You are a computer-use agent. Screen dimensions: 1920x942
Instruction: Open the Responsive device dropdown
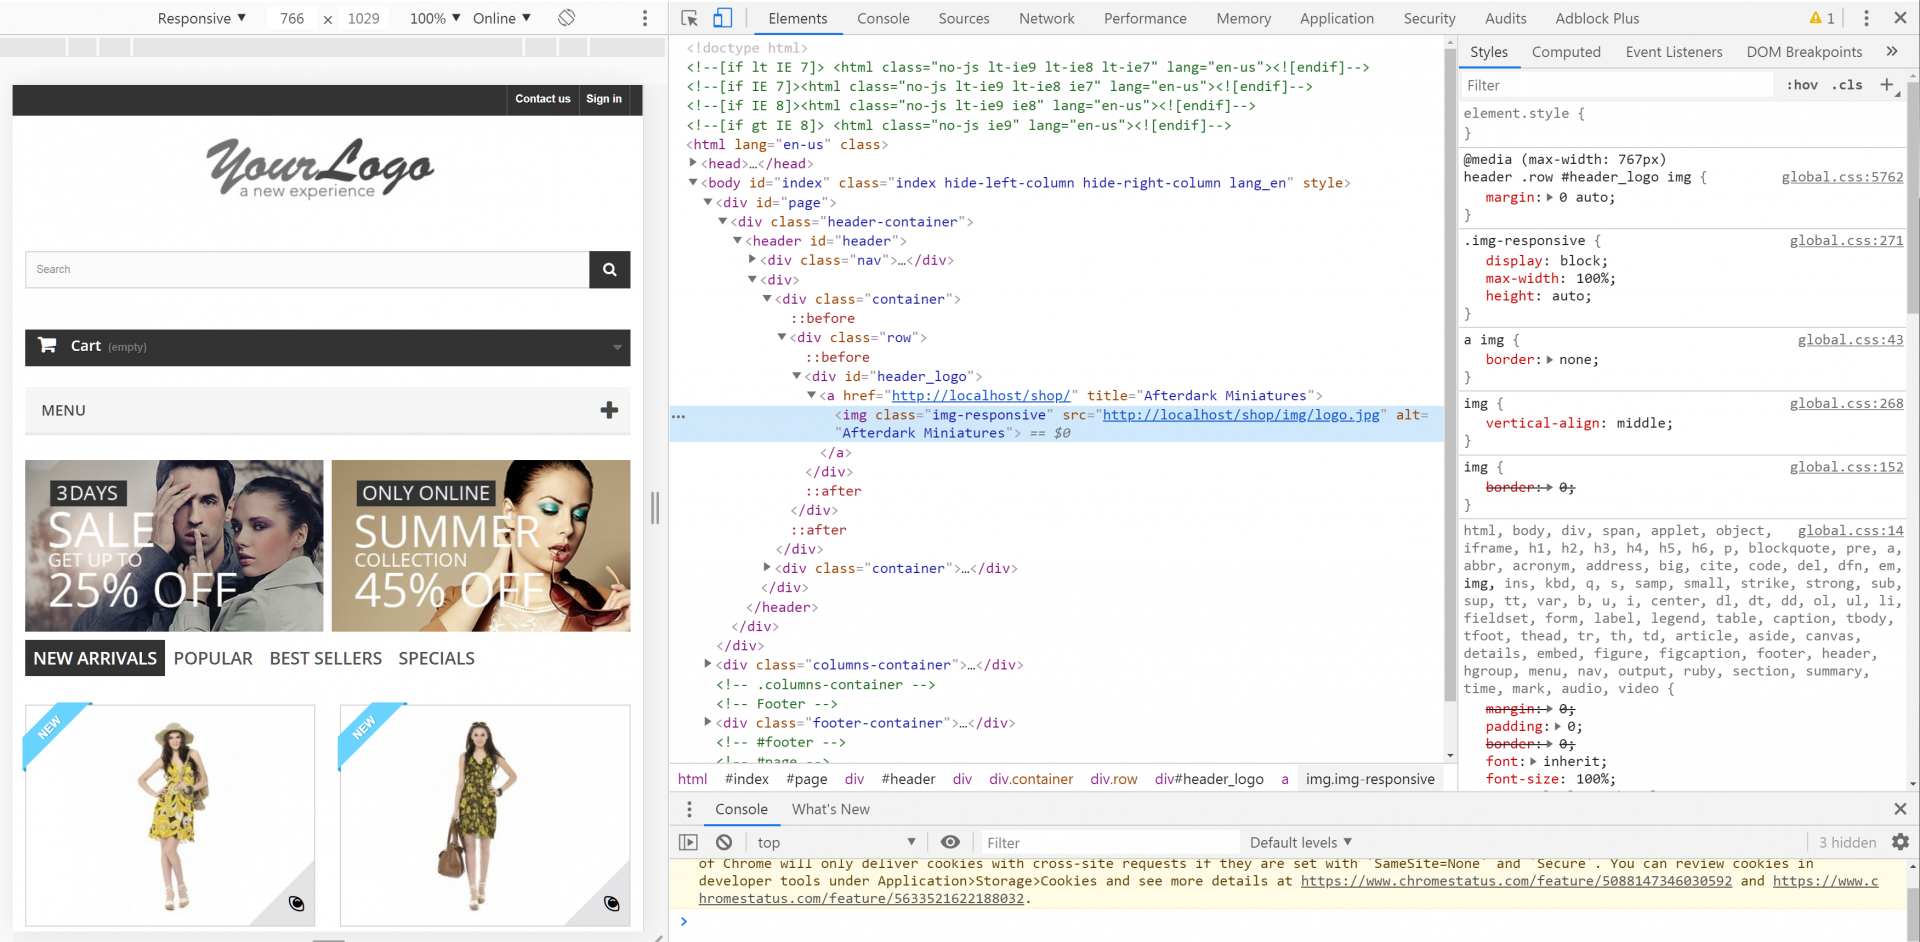tap(201, 18)
